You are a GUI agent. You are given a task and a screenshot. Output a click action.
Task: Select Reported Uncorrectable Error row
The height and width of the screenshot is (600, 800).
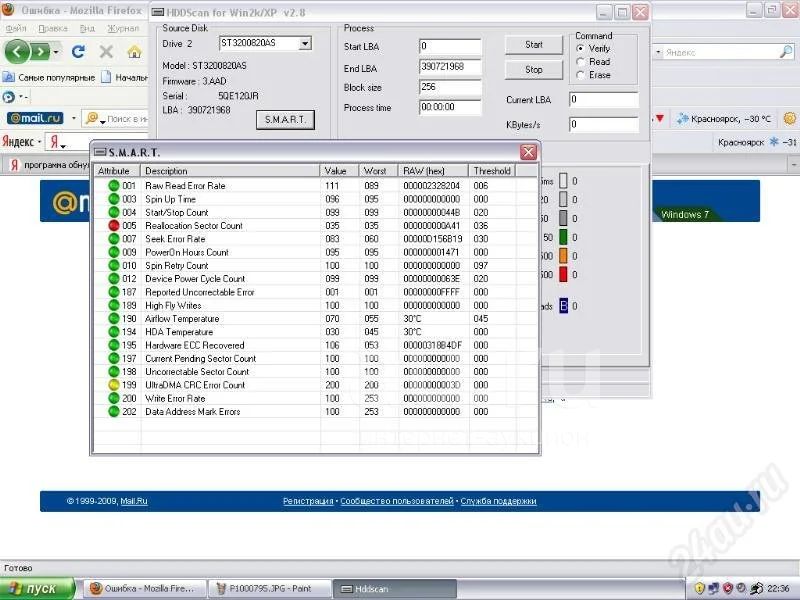315,292
